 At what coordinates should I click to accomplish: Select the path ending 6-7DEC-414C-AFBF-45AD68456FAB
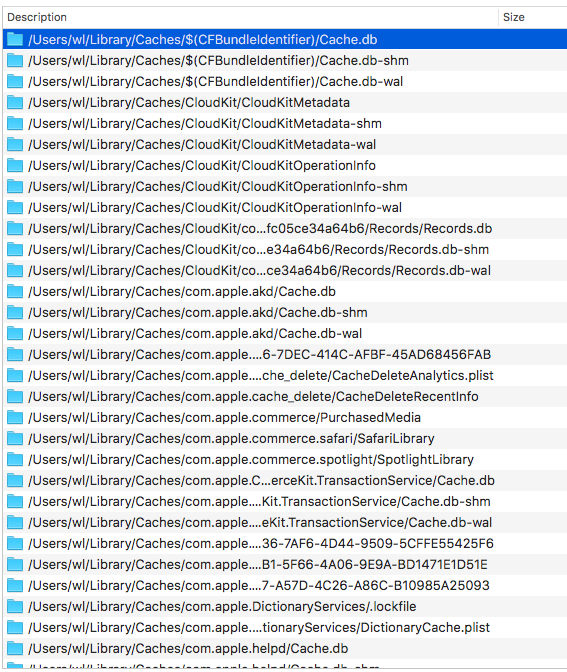[260, 355]
